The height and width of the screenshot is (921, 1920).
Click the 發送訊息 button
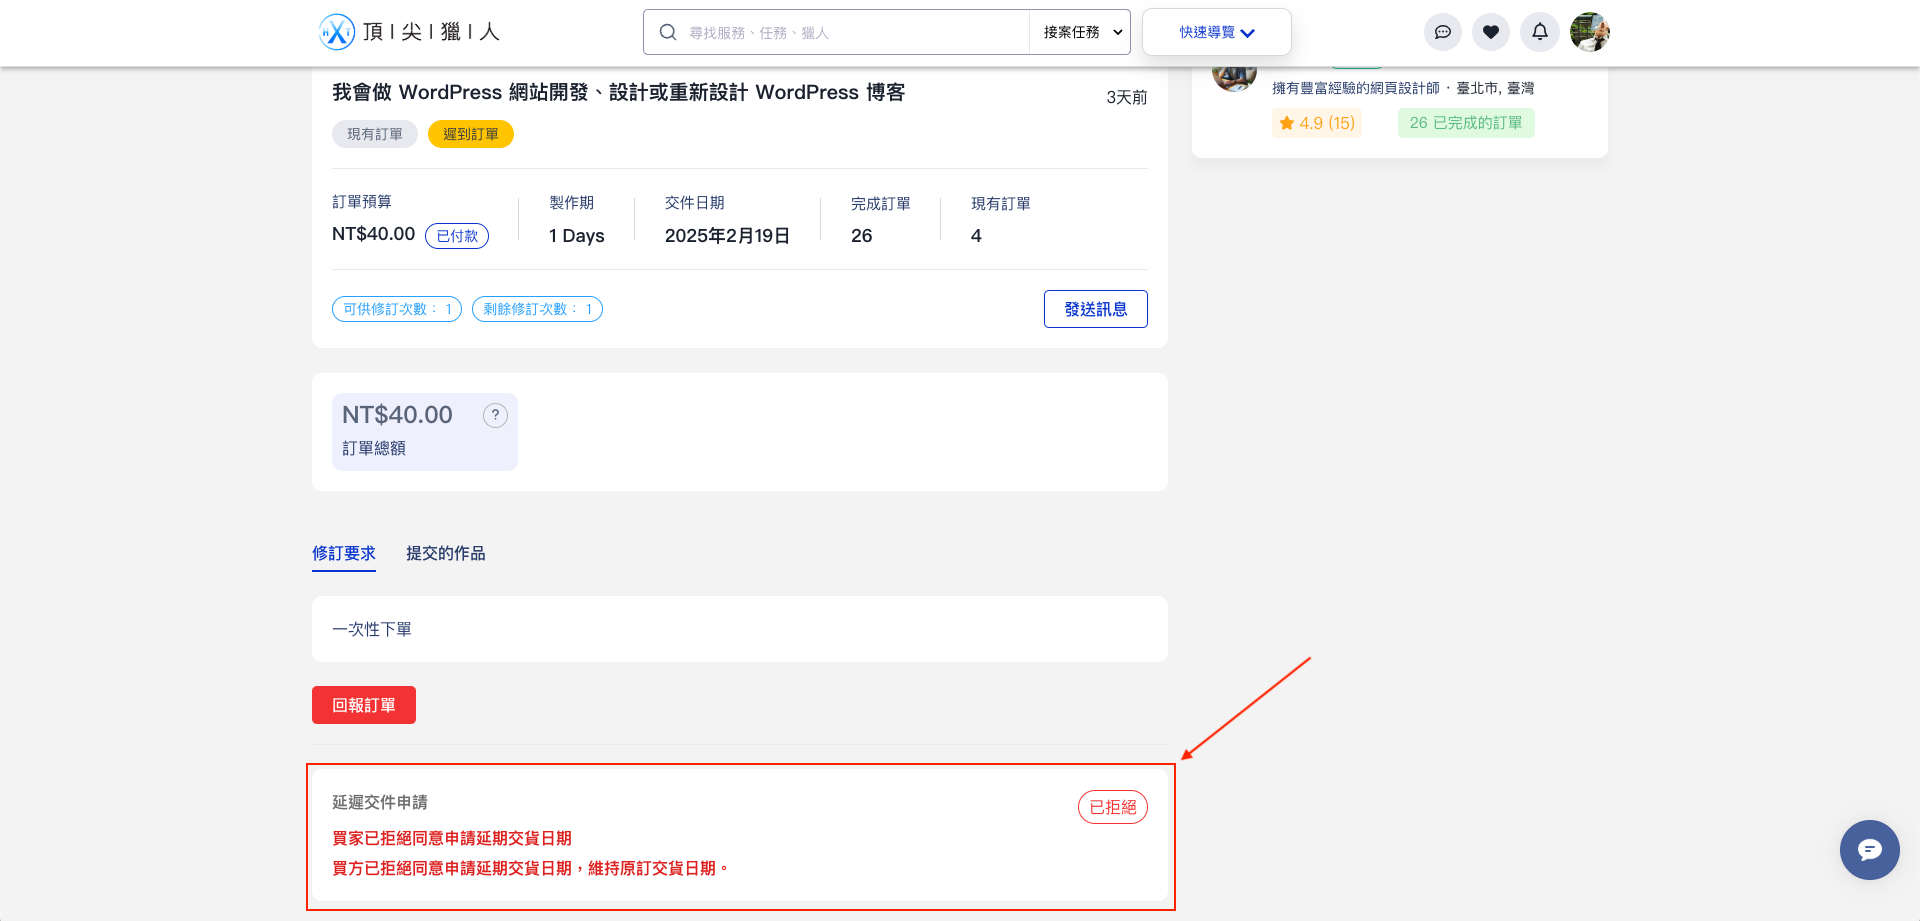tap(1095, 308)
